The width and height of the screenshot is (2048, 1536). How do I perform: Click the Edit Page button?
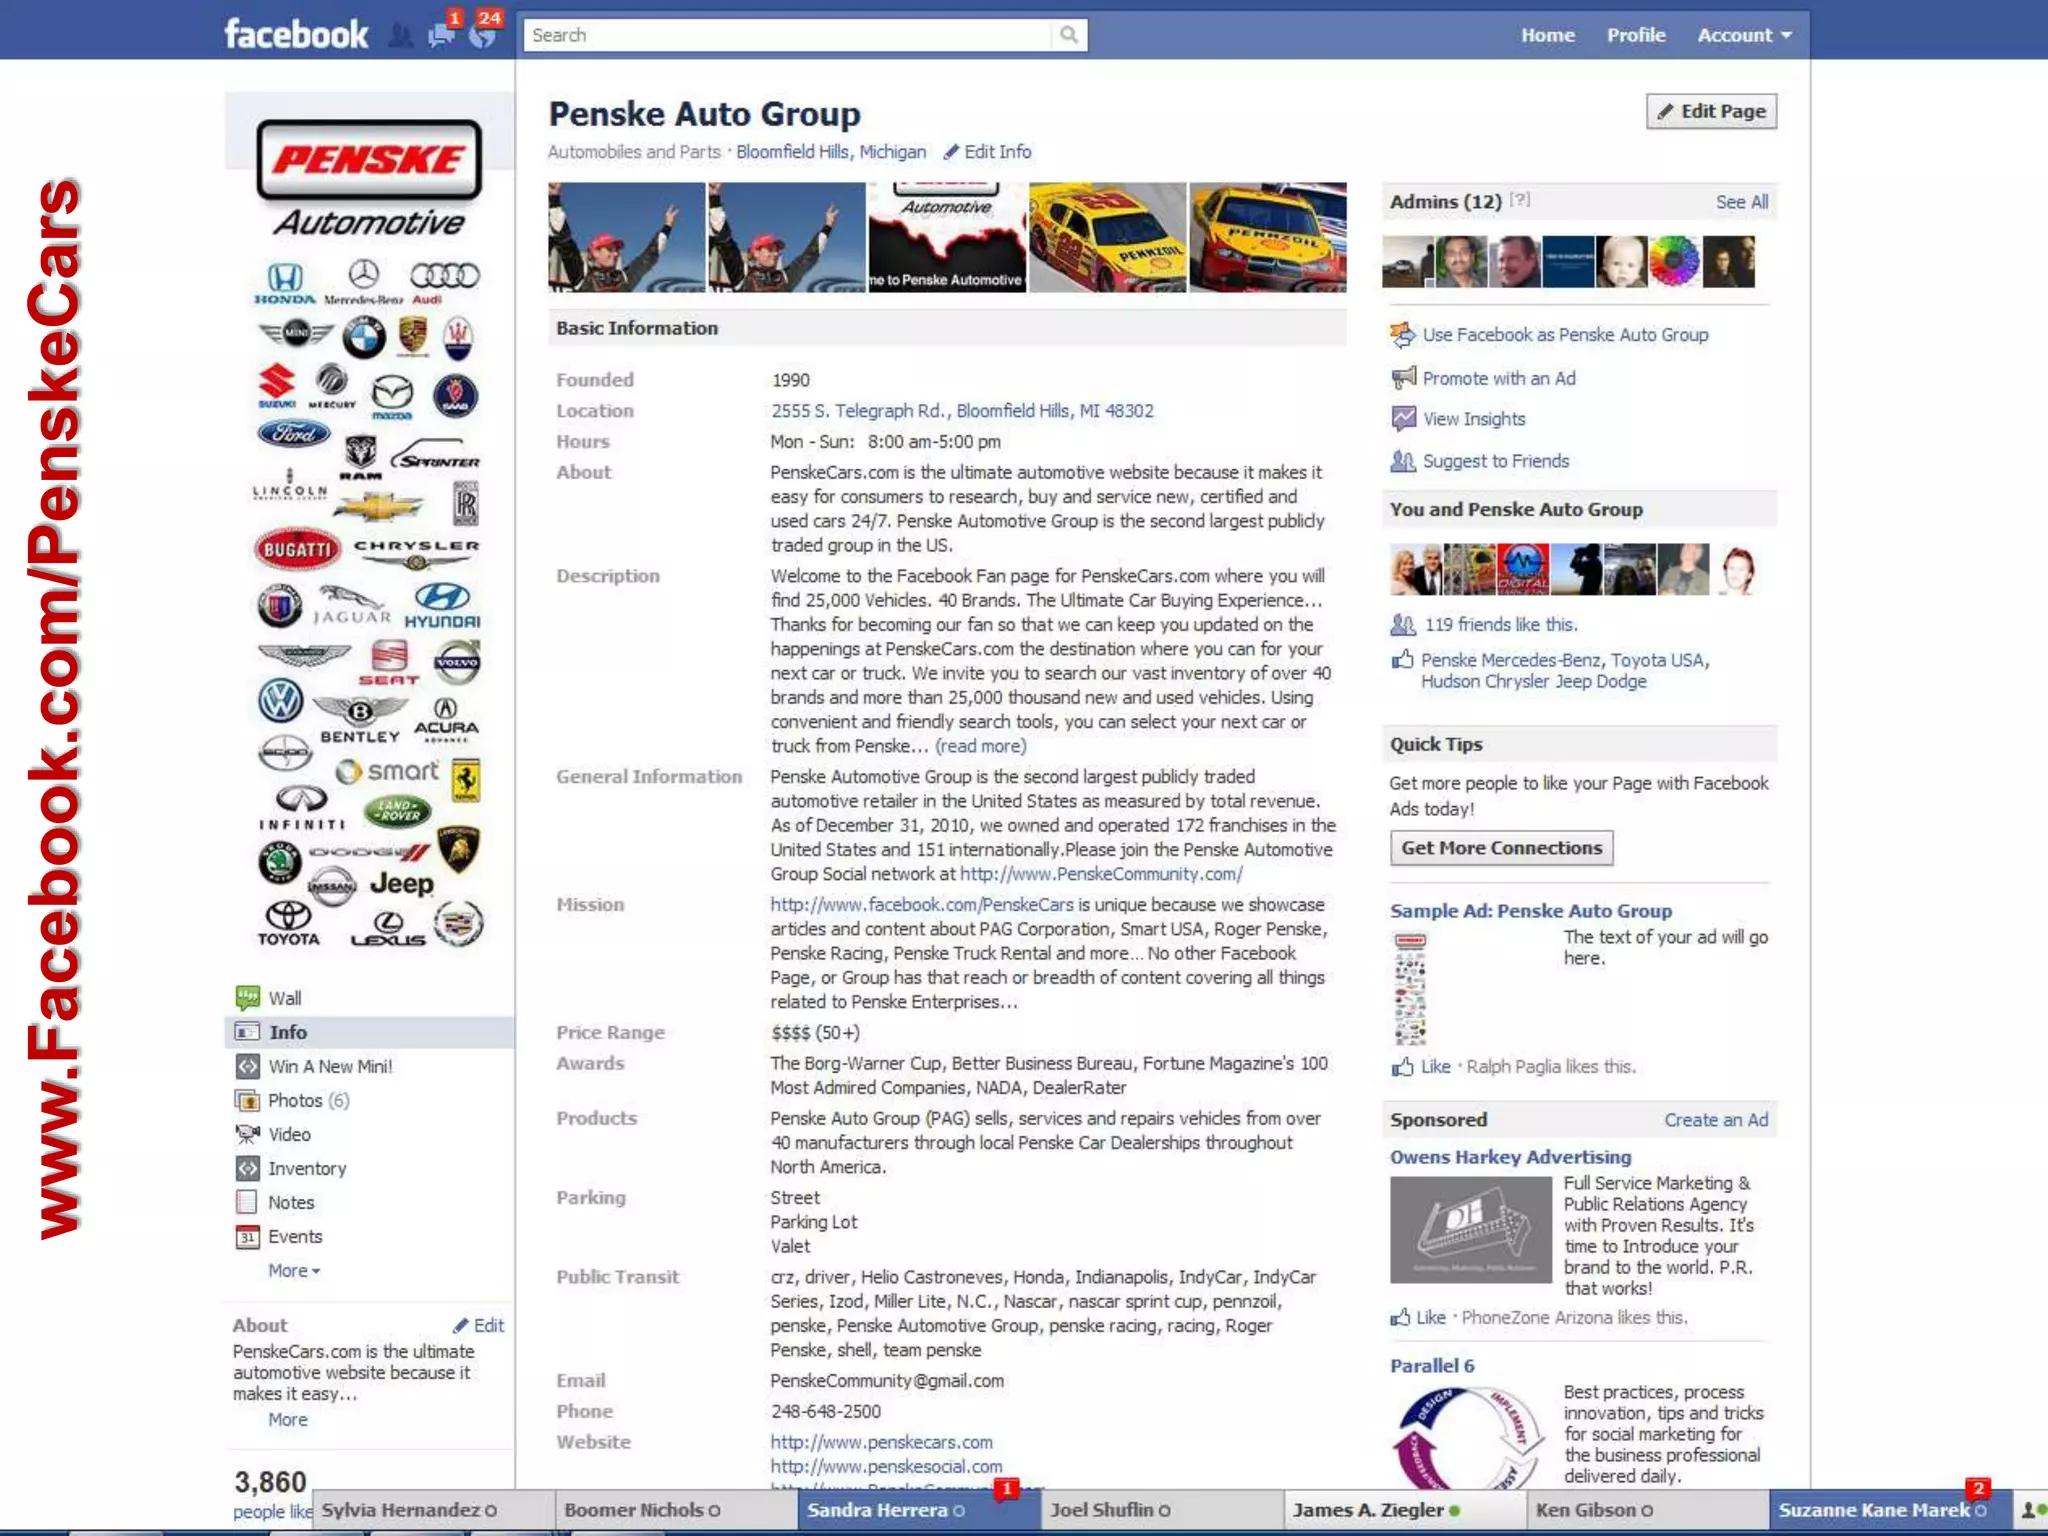pos(1711,111)
